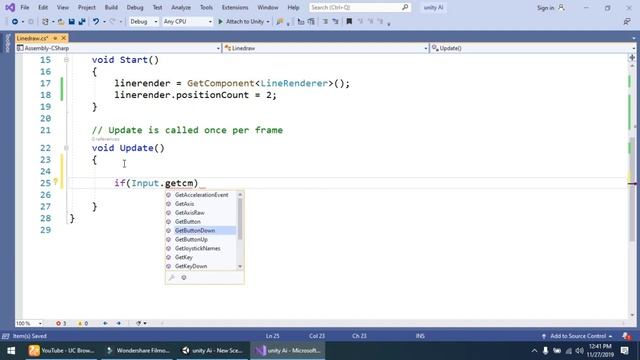Image resolution: width=640 pixels, height=360 pixels.
Task: Click the account icon beside Sign in
Action: click(x=562, y=7)
